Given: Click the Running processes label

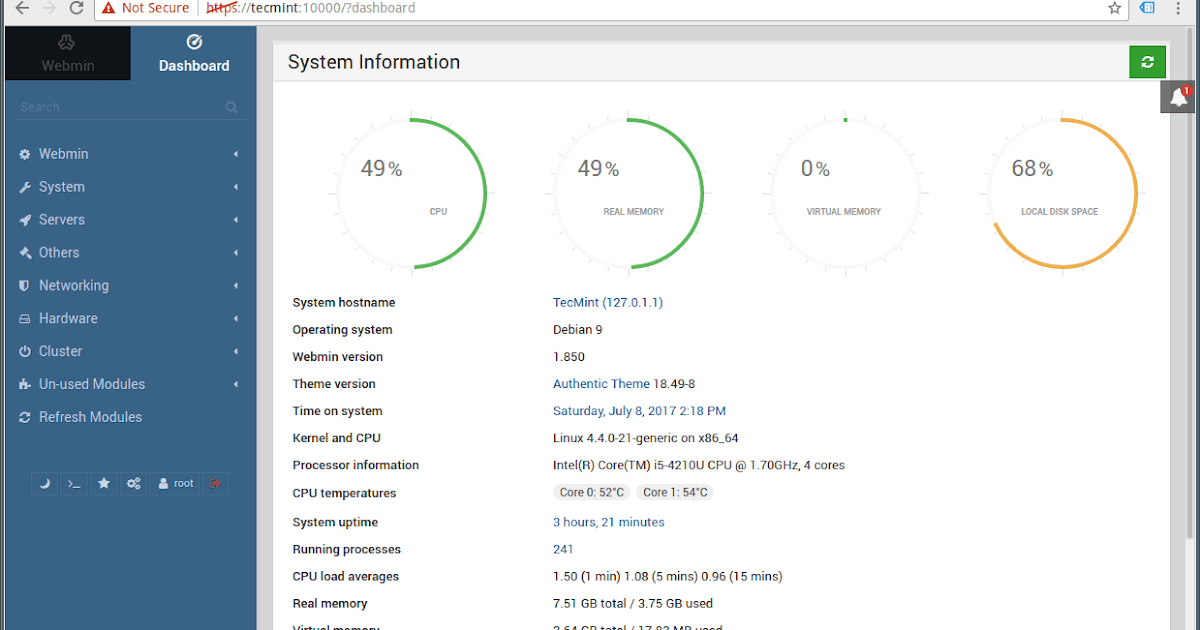Looking at the screenshot, I should 346,549.
